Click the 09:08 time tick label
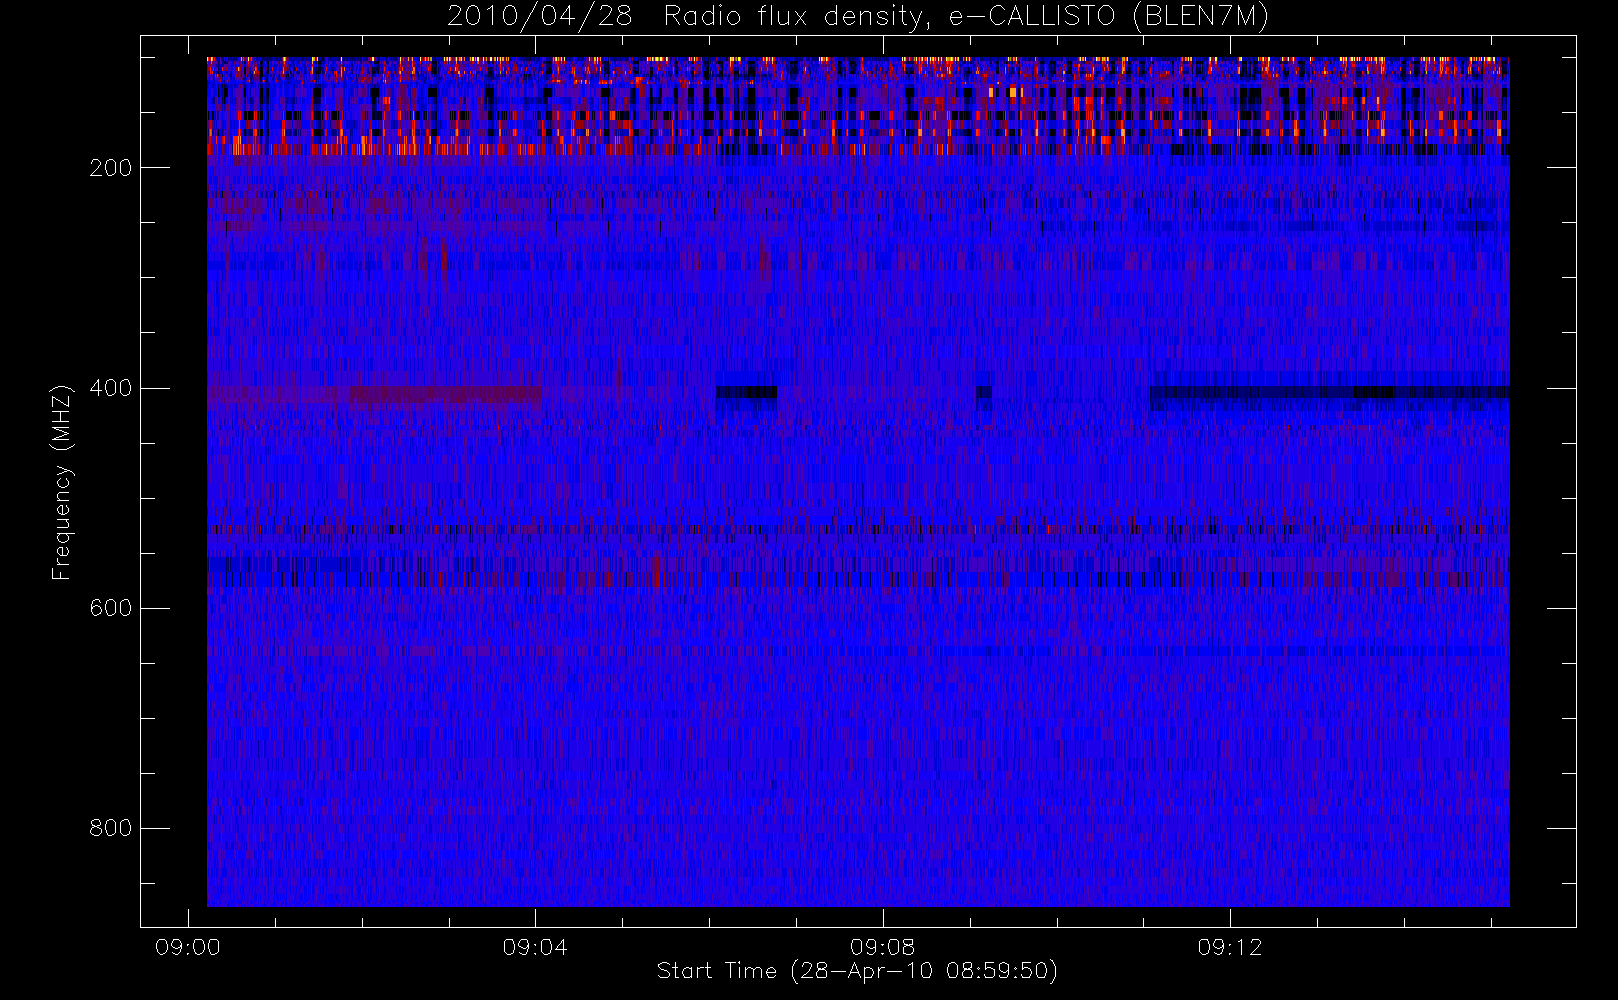1618x1000 pixels. pos(882,947)
